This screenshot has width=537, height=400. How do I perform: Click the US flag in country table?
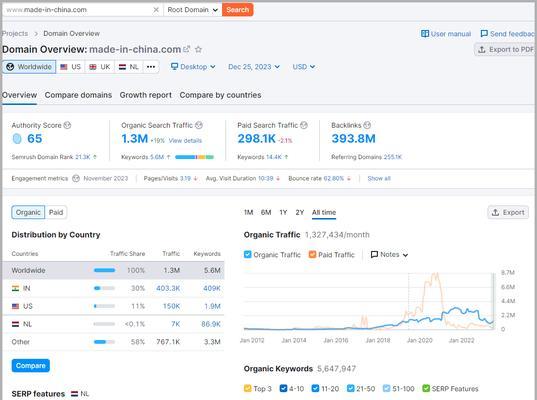click(x=15, y=306)
